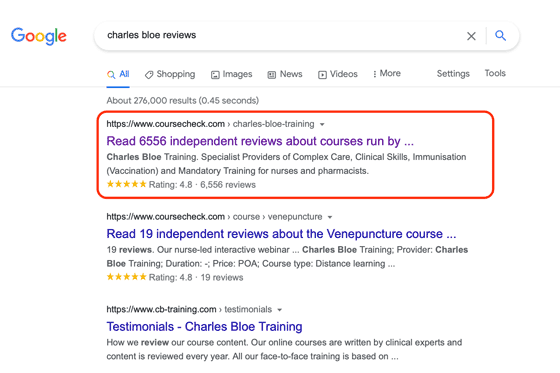This screenshot has width=560, height=373.
Task: Open the Shopping tab with tag icon
Action: 170,74
